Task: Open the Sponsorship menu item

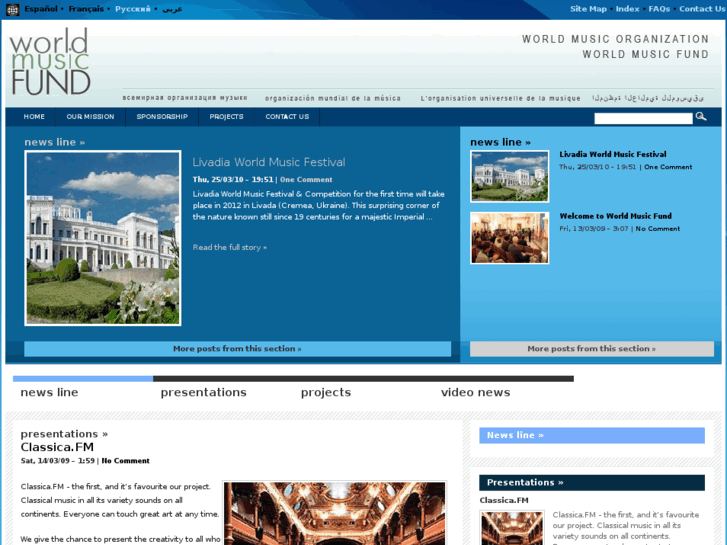Action: tap(162, 116)
